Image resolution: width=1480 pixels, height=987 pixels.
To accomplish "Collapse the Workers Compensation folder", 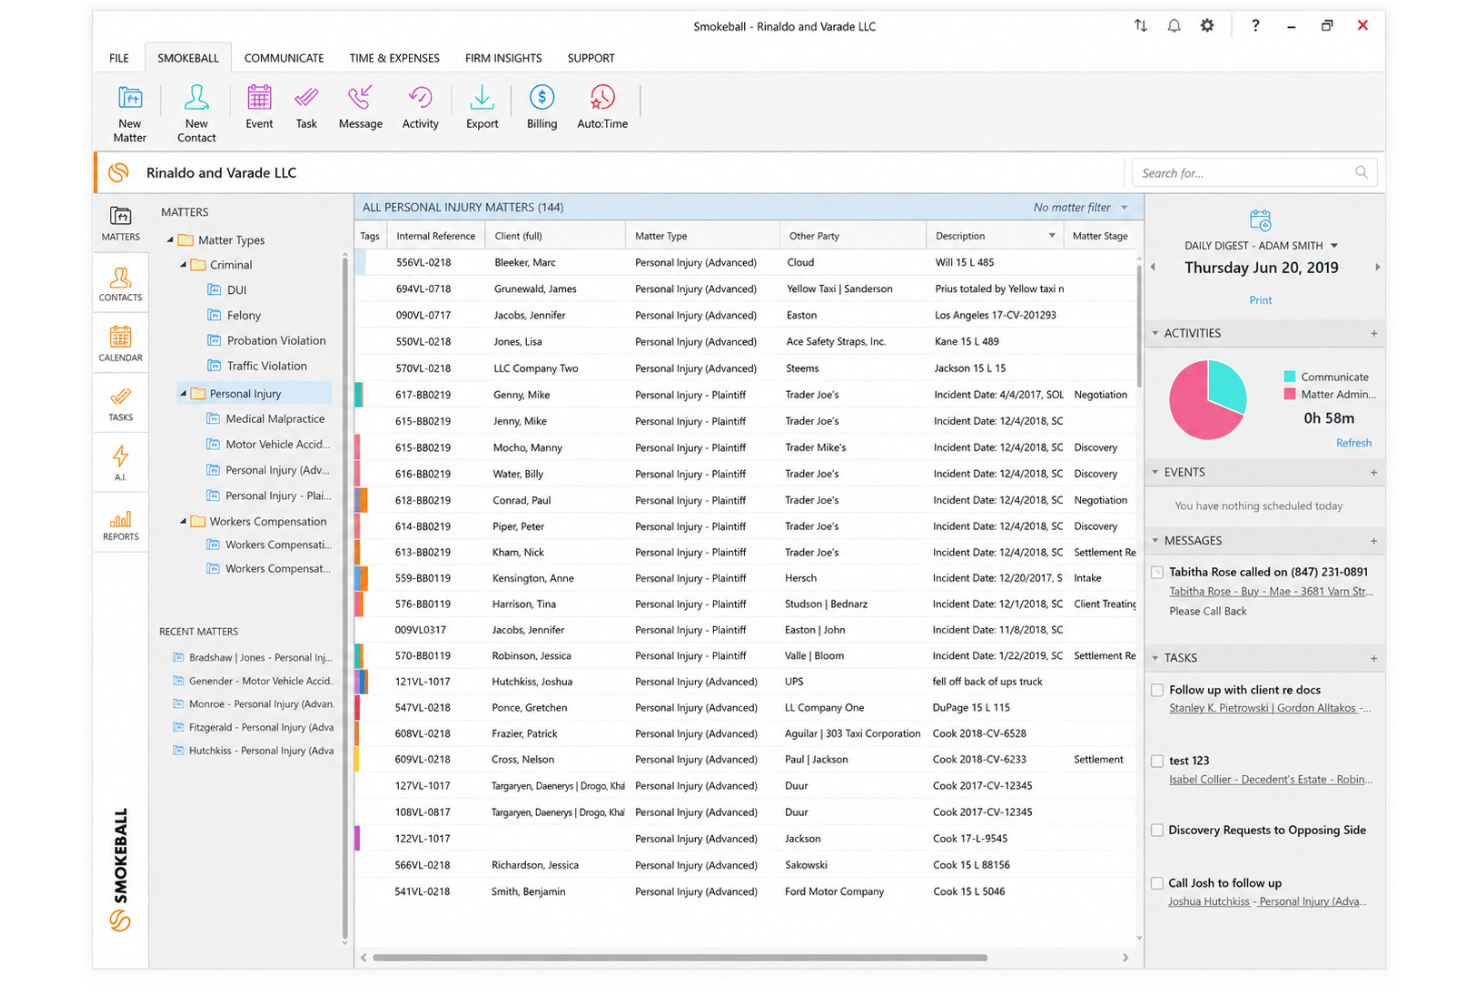I will pyautogui.click(x=183, y=521).
